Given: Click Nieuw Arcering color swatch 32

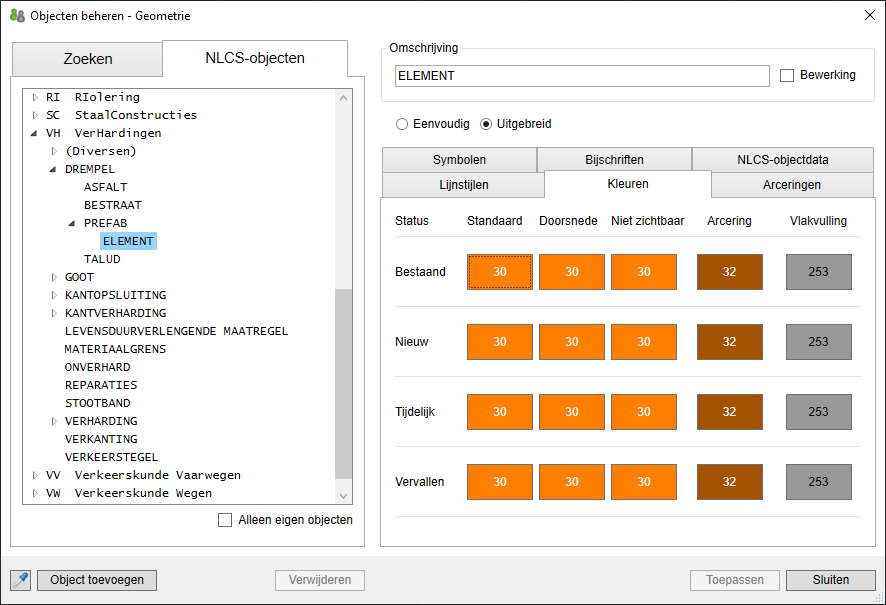Looking at the screenshot, I should [x=729, y=342].
